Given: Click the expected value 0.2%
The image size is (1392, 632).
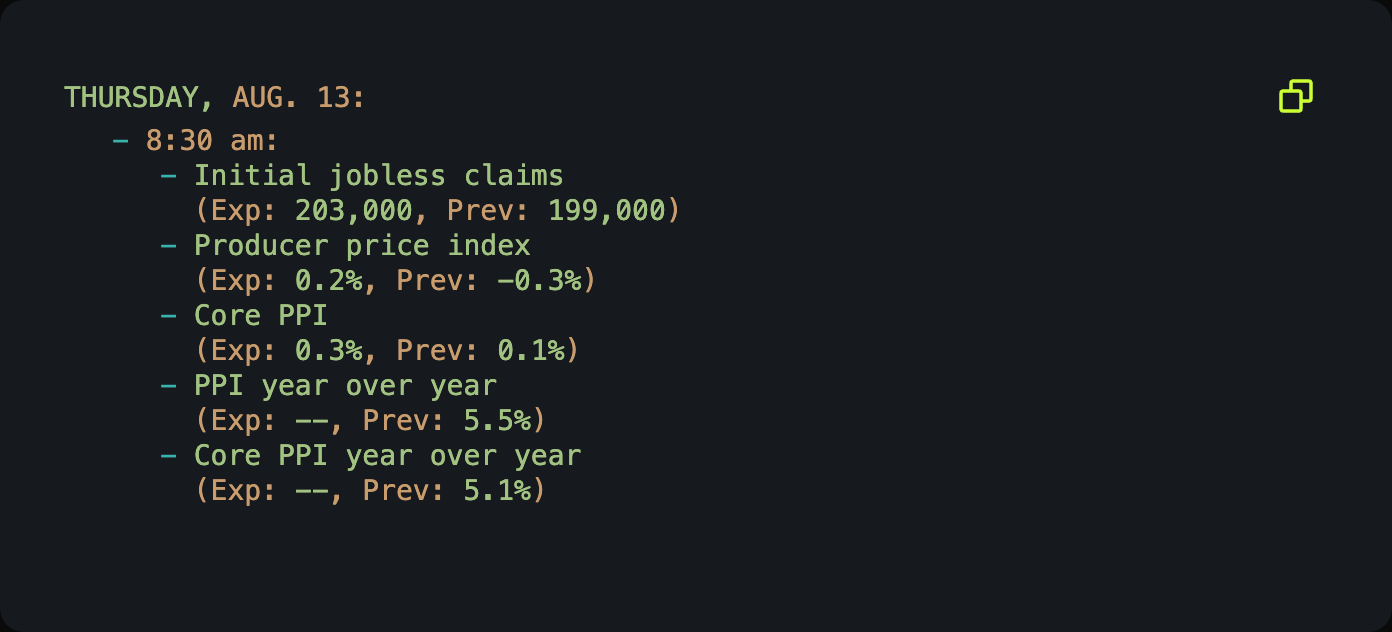Looking at the screenshot, I should coord(328,281).
